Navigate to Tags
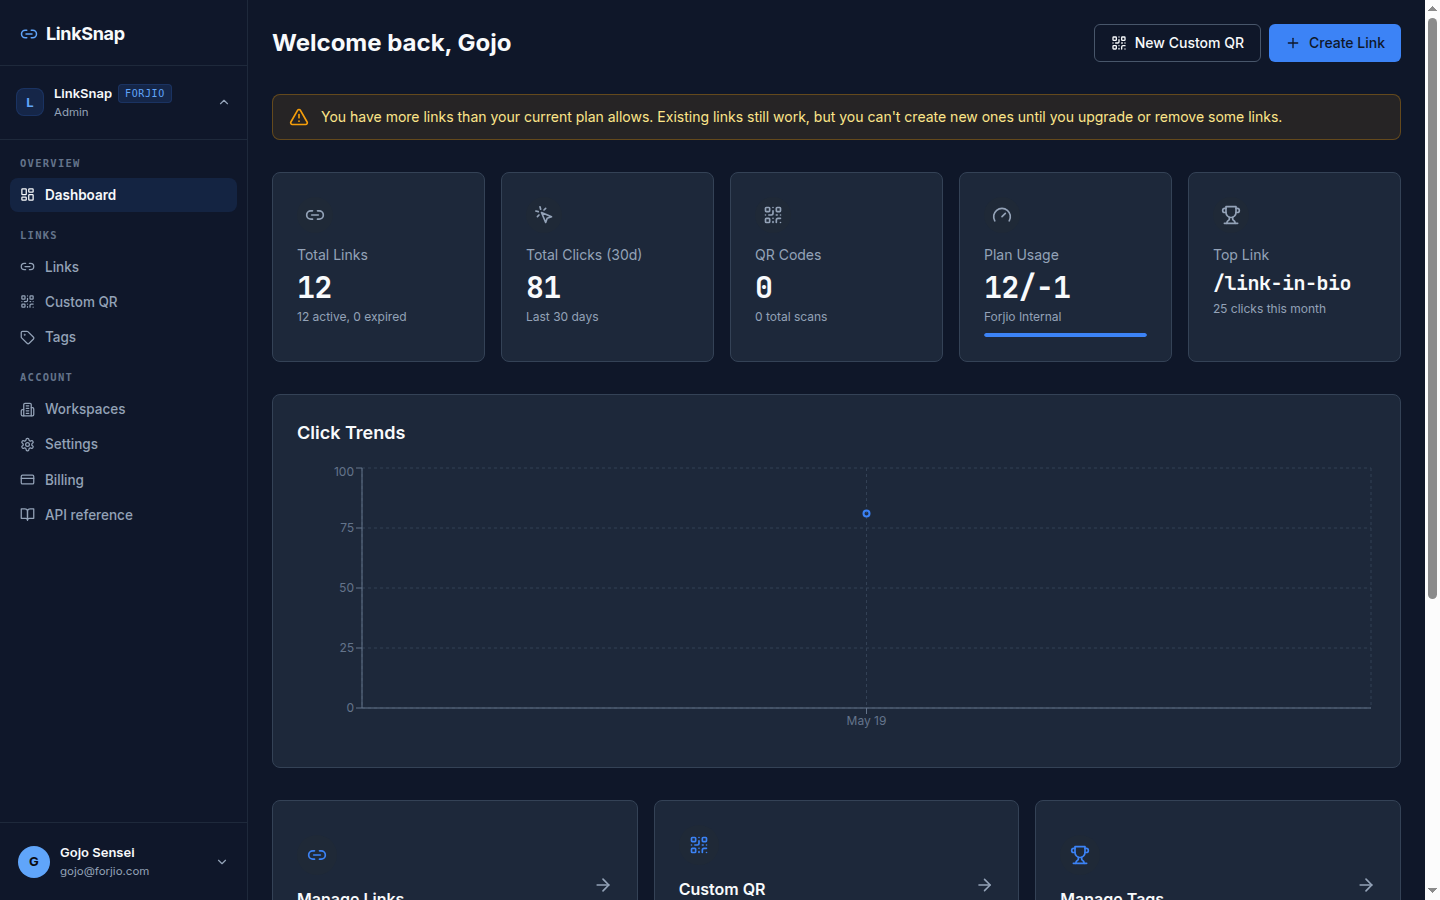 pos(123,337)
